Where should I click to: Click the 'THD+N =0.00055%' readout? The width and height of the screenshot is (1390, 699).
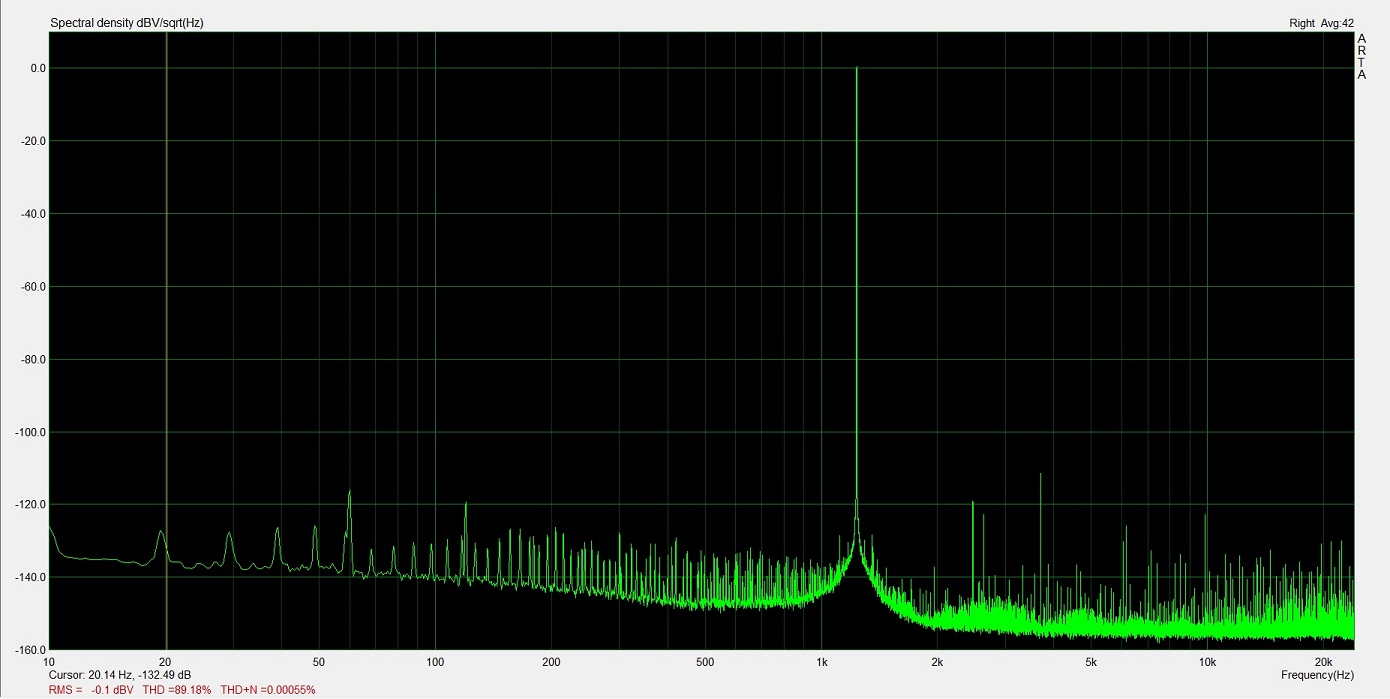tap(268, 690)
